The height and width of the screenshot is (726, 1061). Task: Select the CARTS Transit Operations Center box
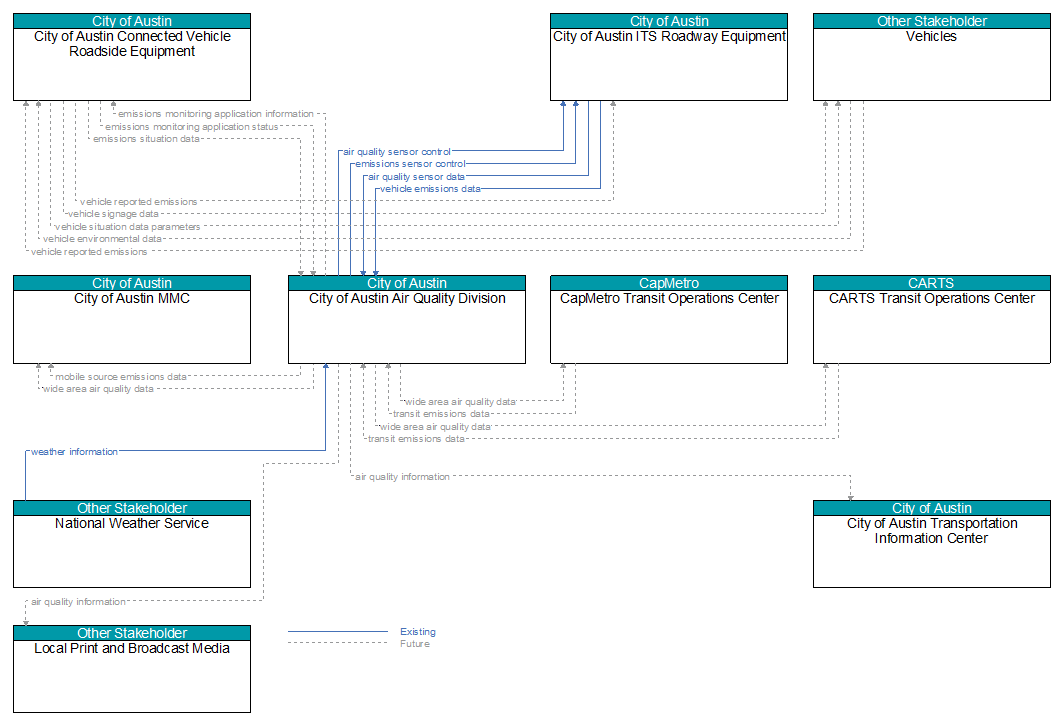[932, 319]
